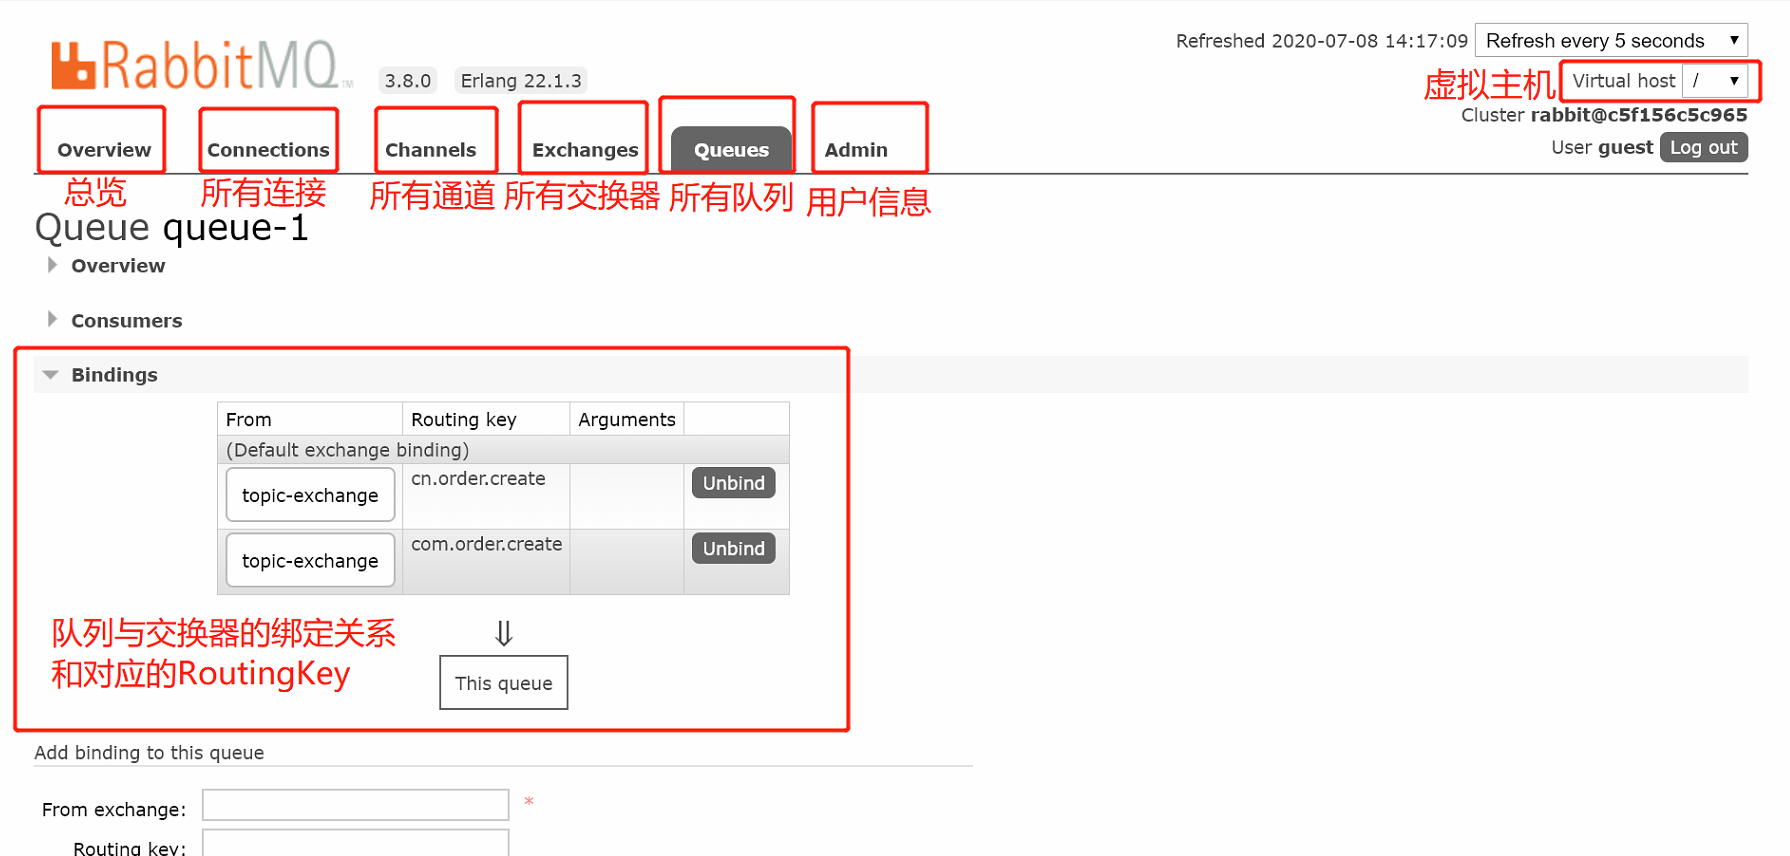Screen dimensions: 1790x856
Task: Click the cluster name rabbit@c5f156c5c965
Action: click(1639, 115)
